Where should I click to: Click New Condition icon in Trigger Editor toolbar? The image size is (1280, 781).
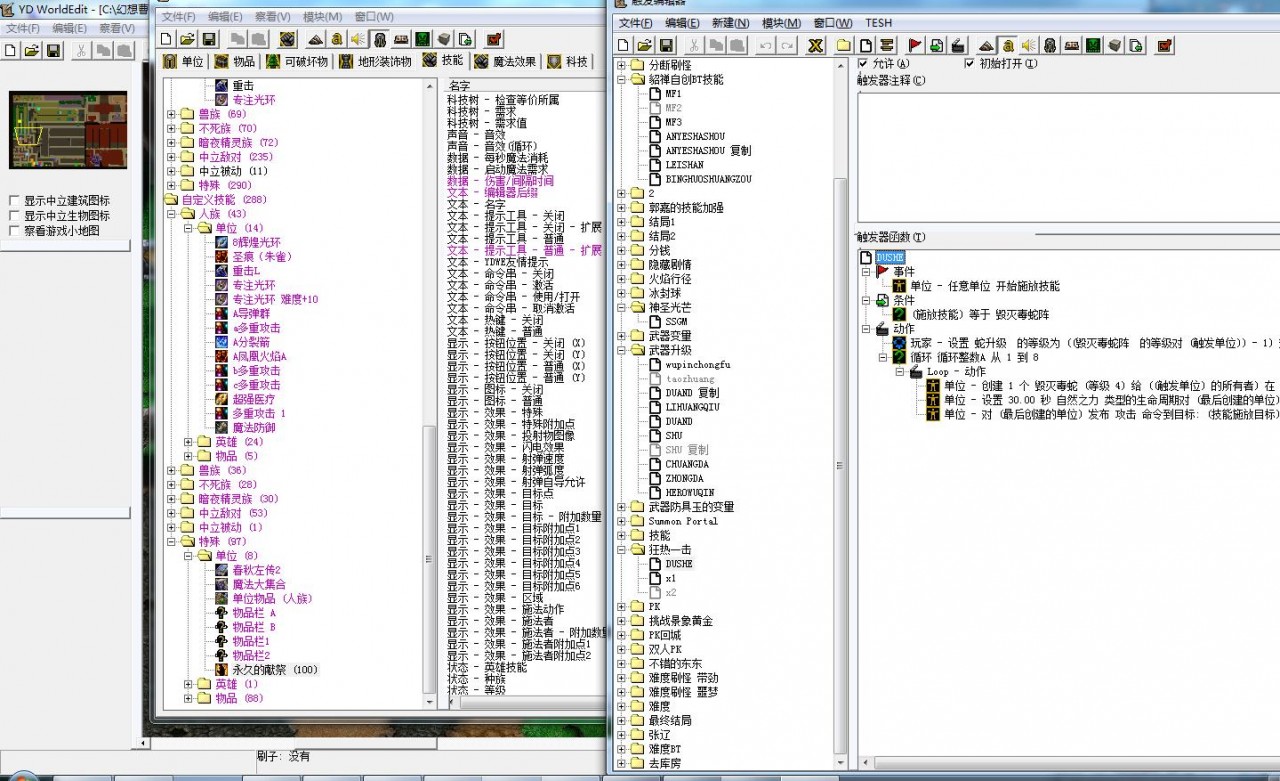click(937, 45)
